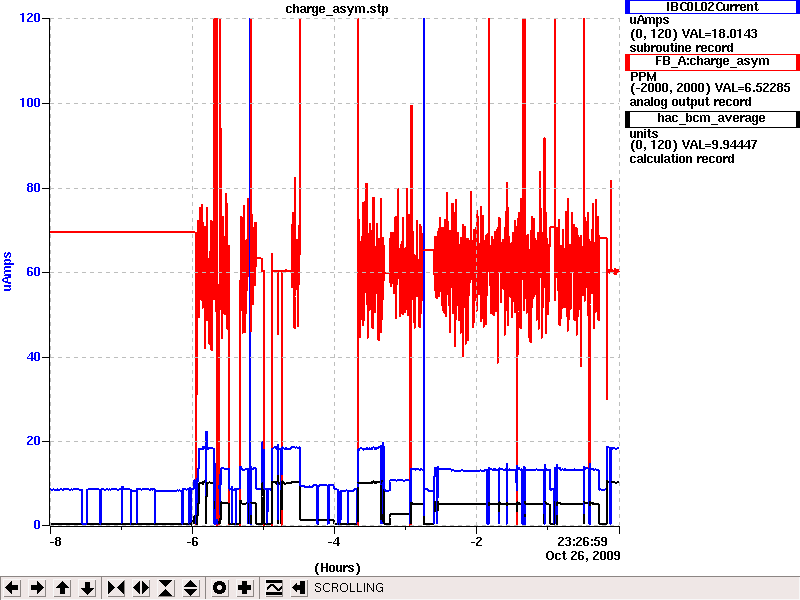Compress the time axis horizontally
Image resolution: width=800 pixels, height=600 pixels.
click(116, 588)
